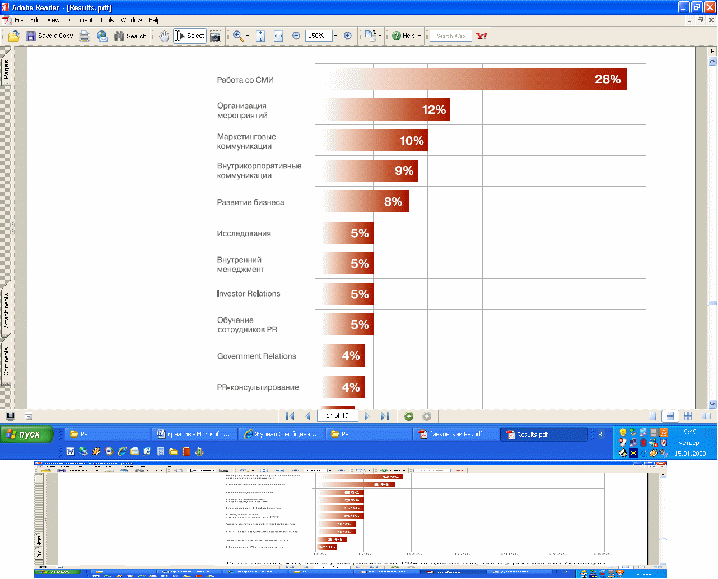This screenshot has width=718, height=579.
Task: Click the Zoom Out minus button
Action: [296, 36]
